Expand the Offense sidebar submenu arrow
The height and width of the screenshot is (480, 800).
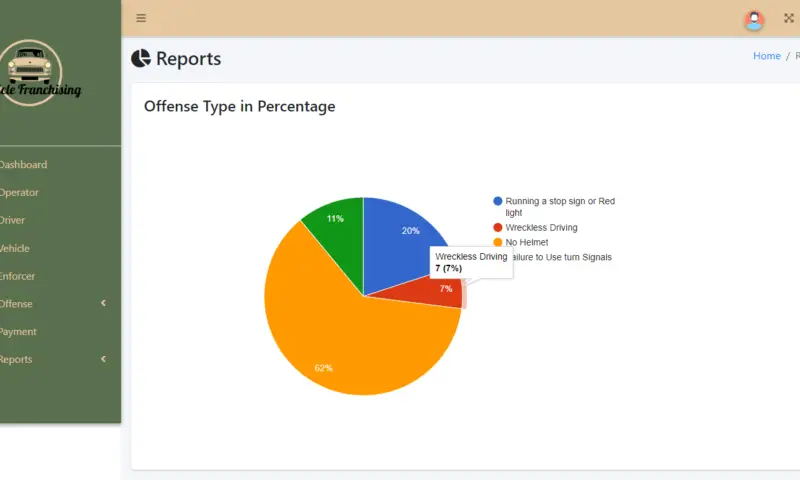point(104,304)
